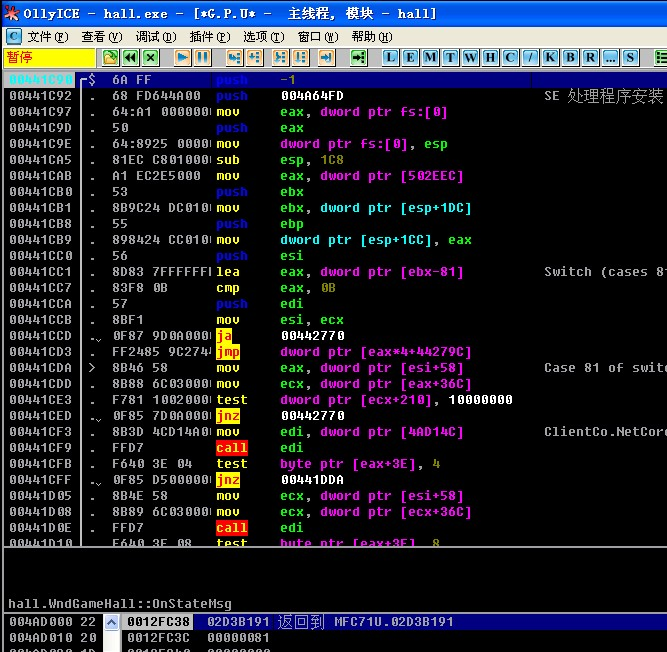Select address 00441CC1 lea instruction row
The width and height of the screenshot is (667, 652).
tap(334, 272)
